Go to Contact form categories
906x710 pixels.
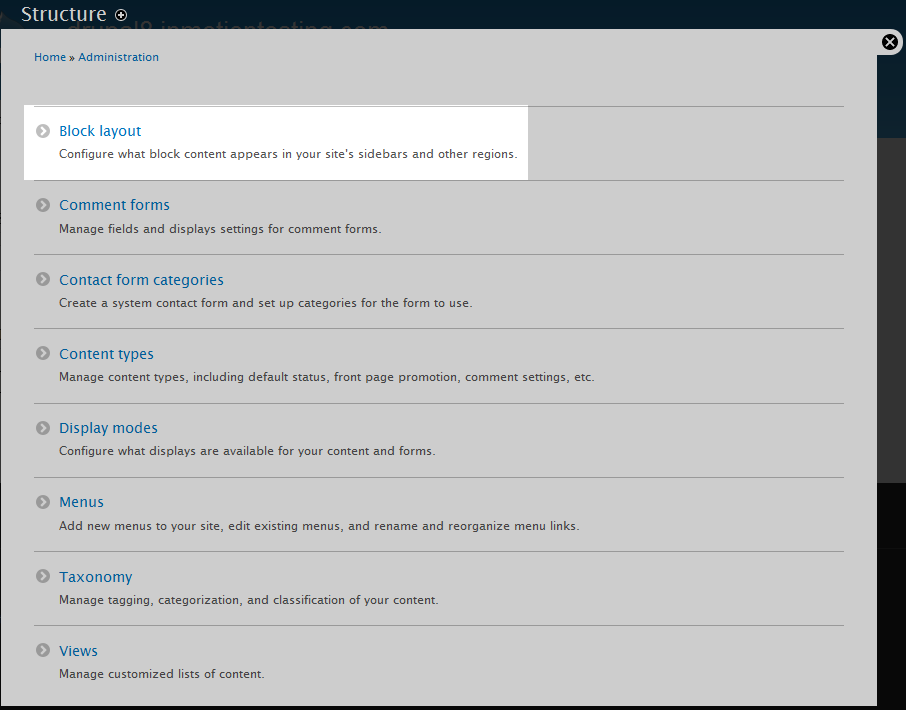pyautogui.click(x=141, y=280)
